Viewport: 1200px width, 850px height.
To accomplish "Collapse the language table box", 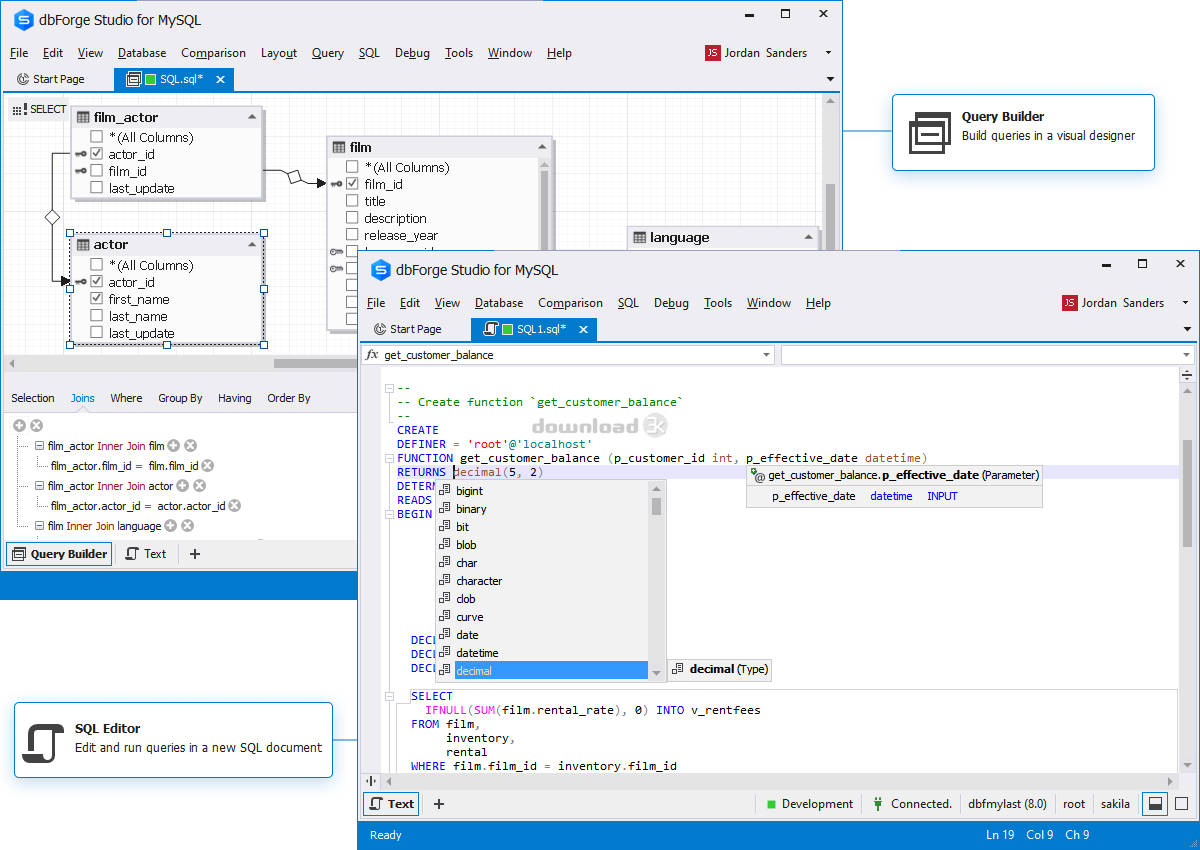I will coord(808,237).
